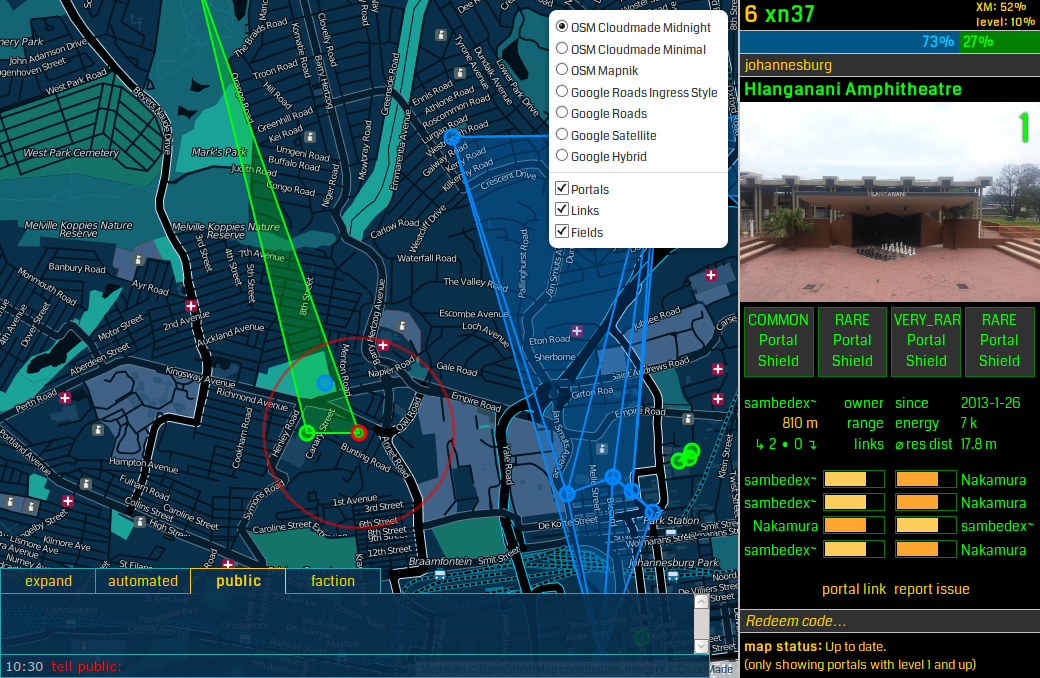Switch to the automated chat tab

(x=143, y=581)
